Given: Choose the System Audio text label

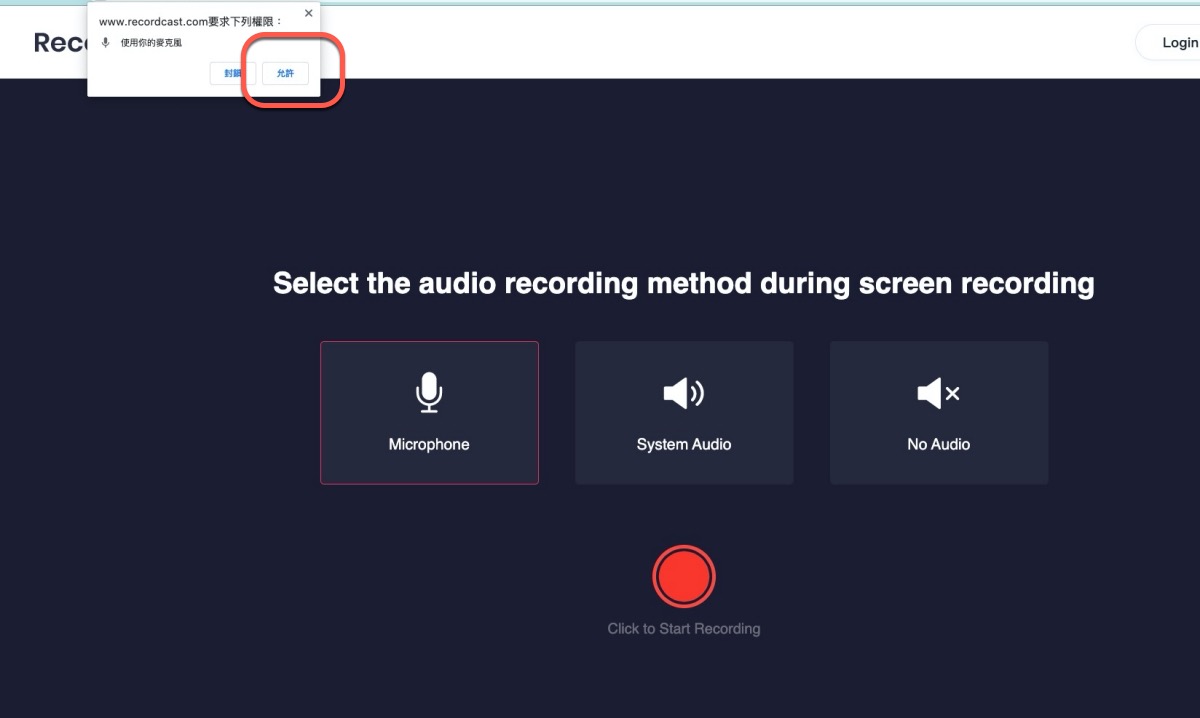Looking at the screenshot, I should pyautogui.click(x=684, y=444).
